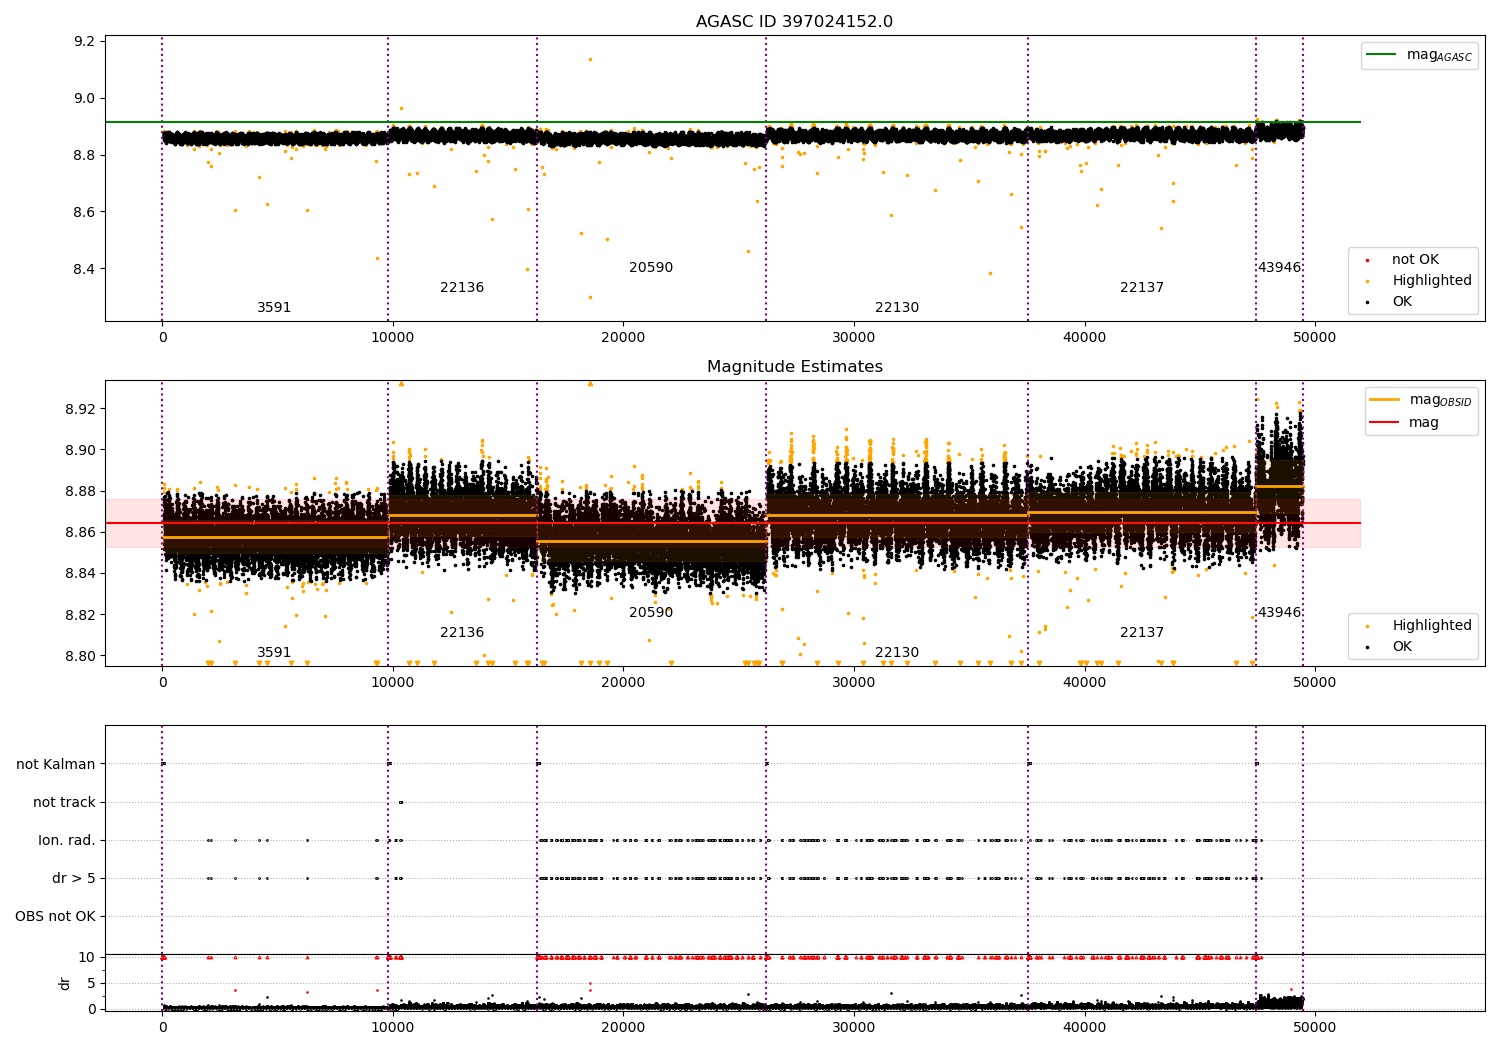
Task: Click obsid label 22130 in Magnitude Estimates plot
Action: [897, 653]
